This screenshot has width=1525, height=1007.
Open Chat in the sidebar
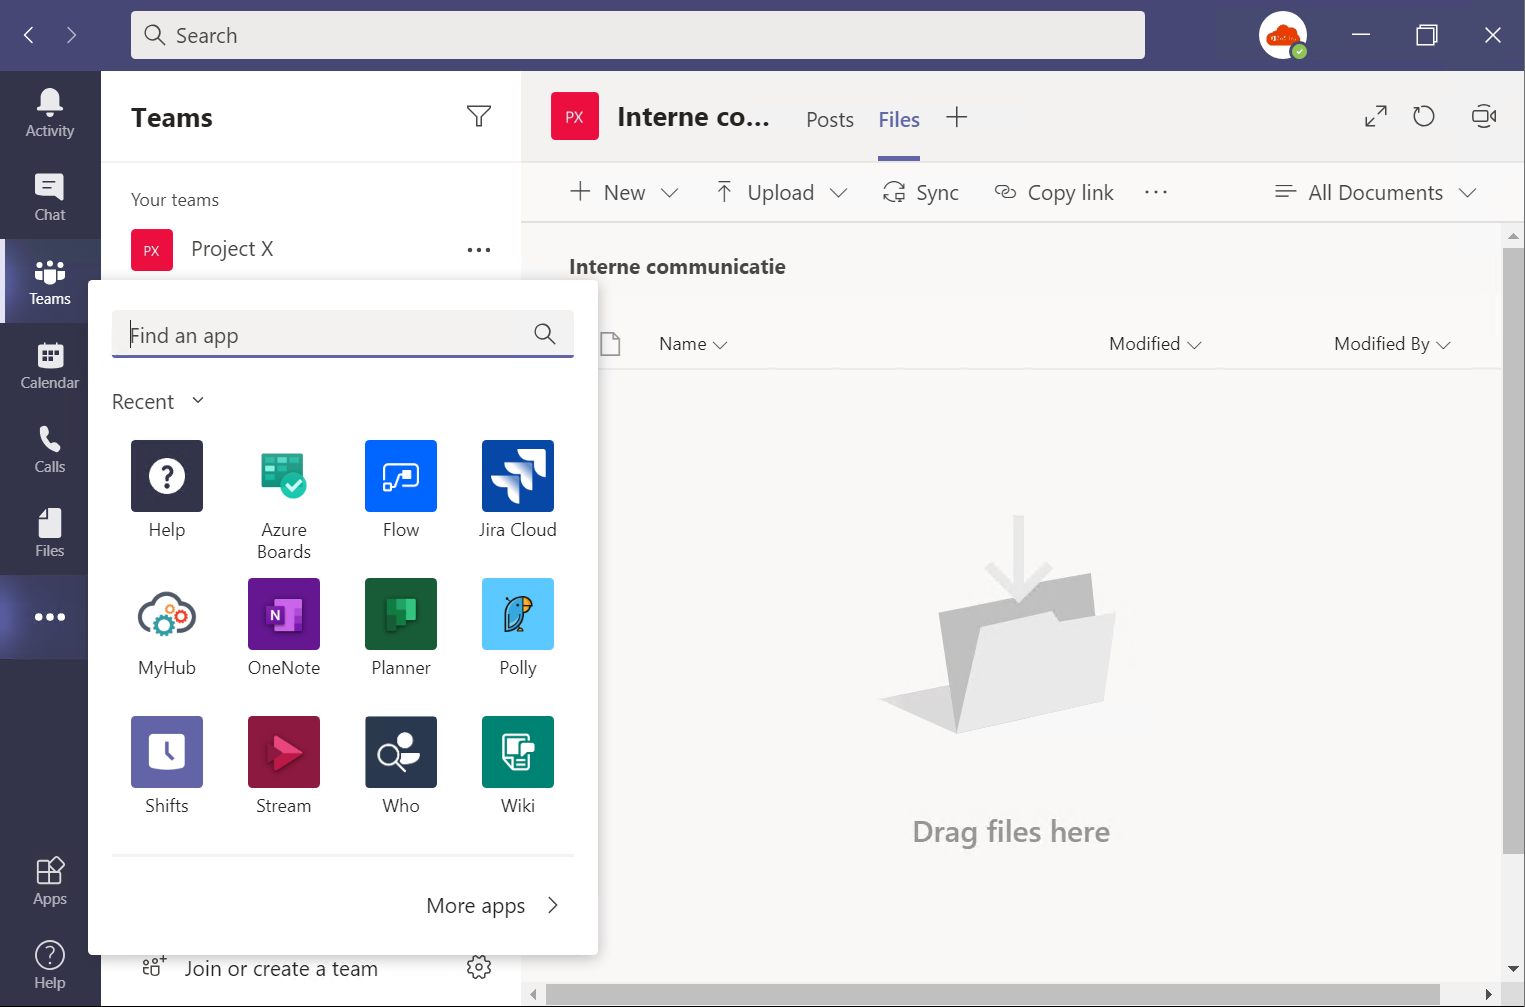coord(50,197)
